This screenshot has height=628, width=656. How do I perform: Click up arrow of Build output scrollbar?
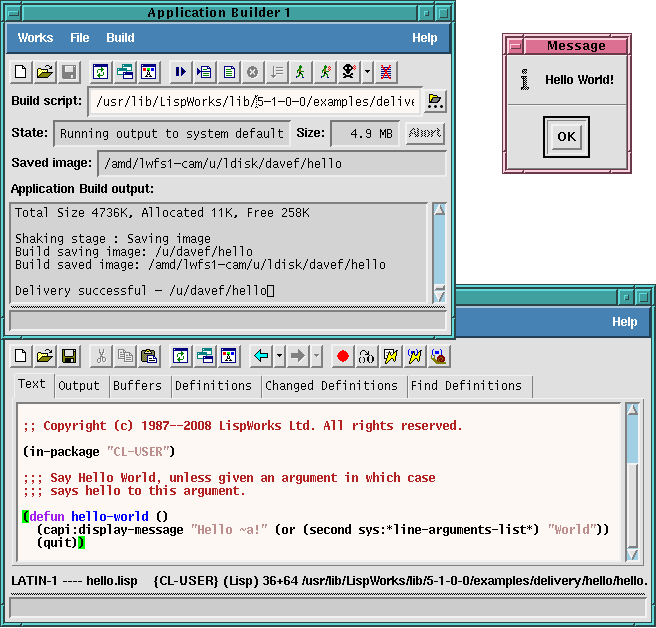pos(439,210)
